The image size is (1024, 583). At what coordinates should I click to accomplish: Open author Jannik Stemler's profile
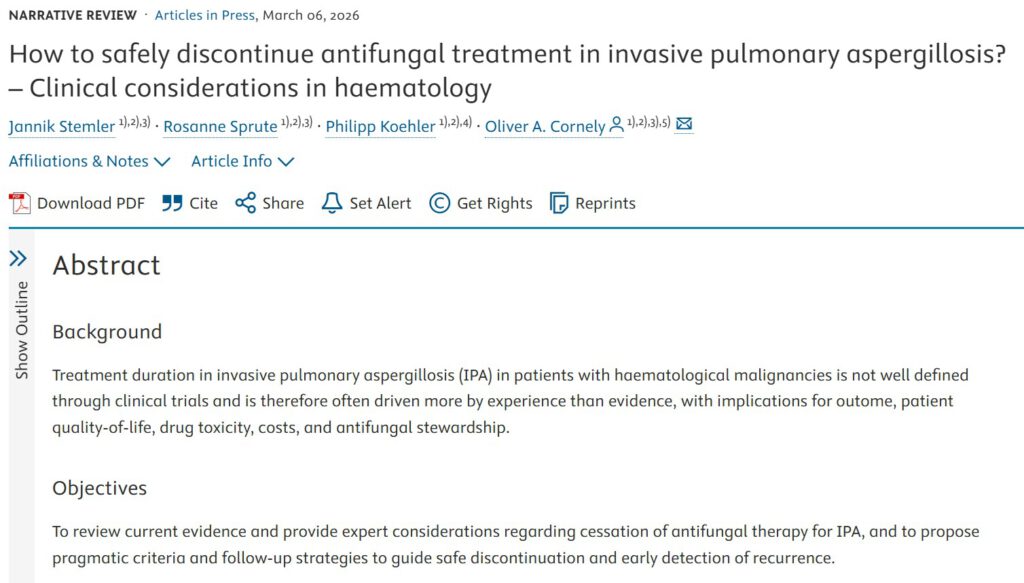61,127
